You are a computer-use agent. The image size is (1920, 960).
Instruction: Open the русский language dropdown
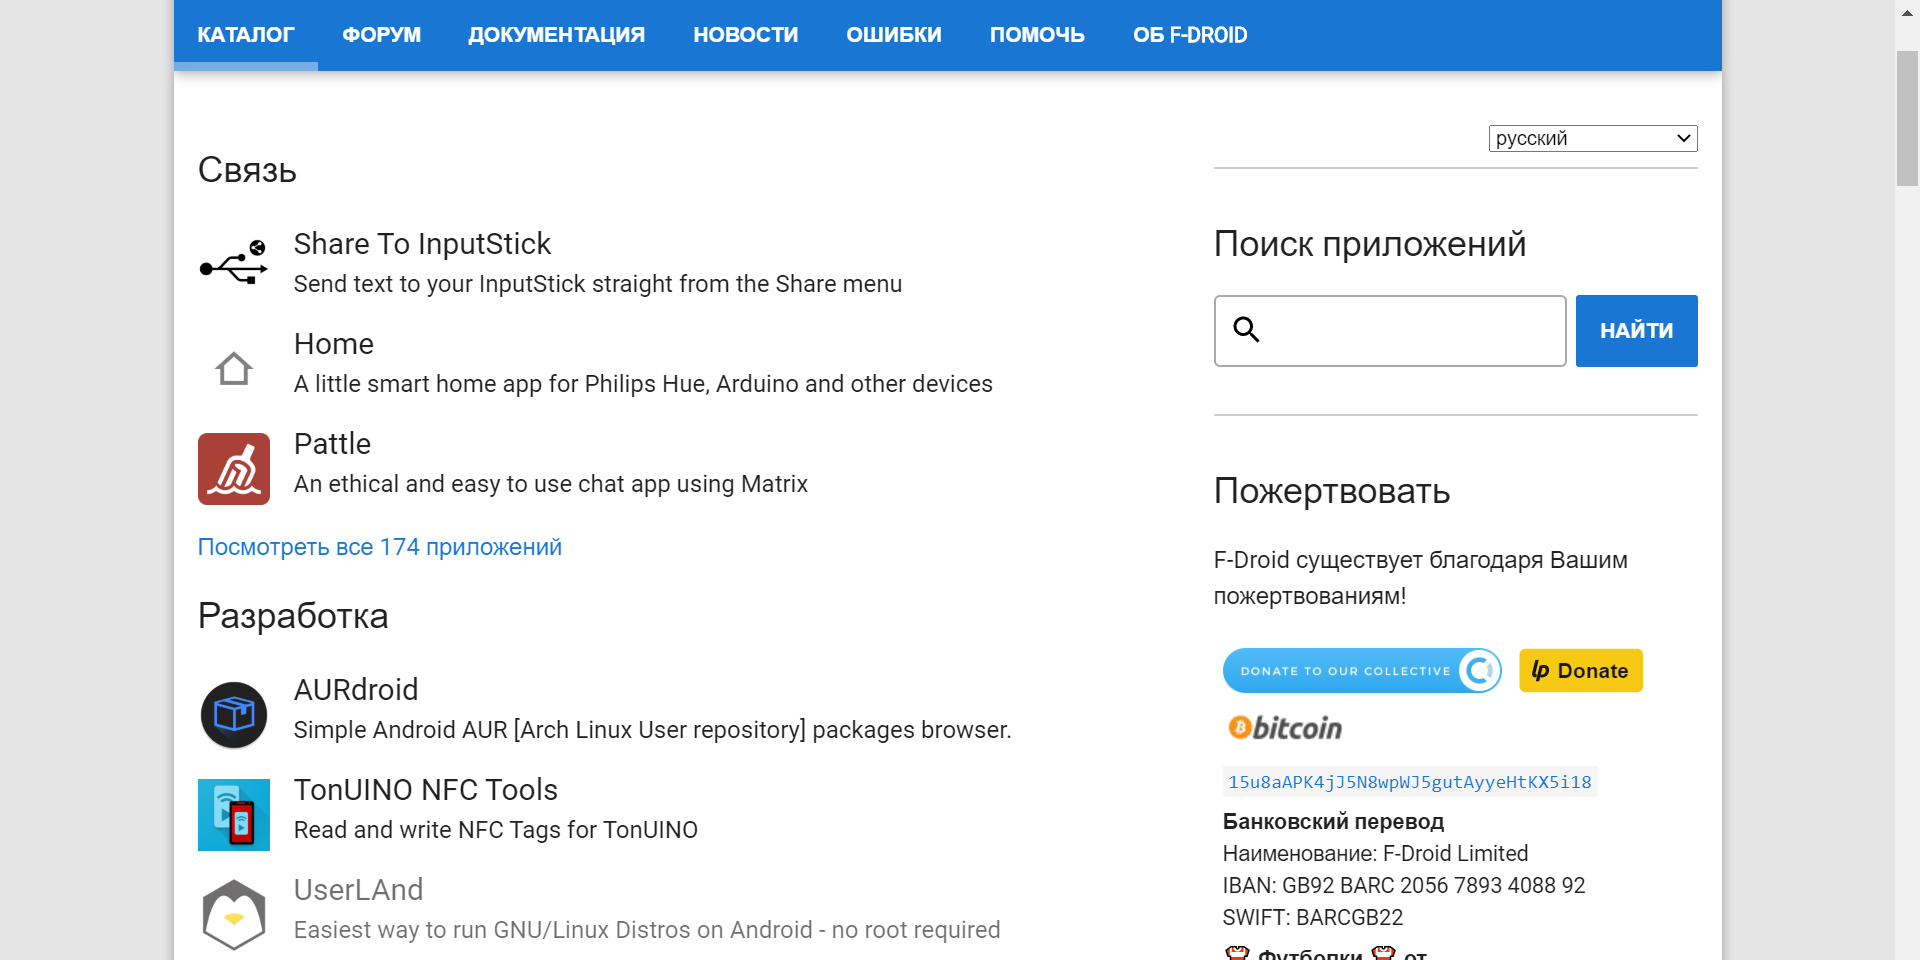[1592, 138]
